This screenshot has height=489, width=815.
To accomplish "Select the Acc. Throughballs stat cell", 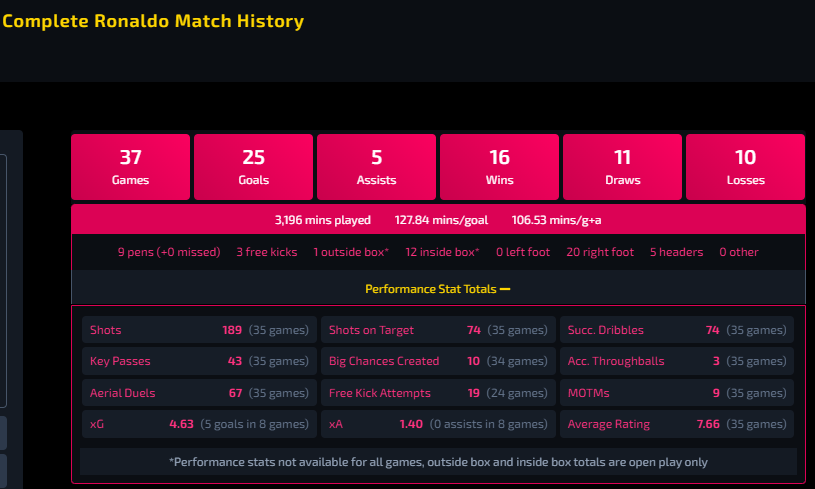I will [677, 361].
